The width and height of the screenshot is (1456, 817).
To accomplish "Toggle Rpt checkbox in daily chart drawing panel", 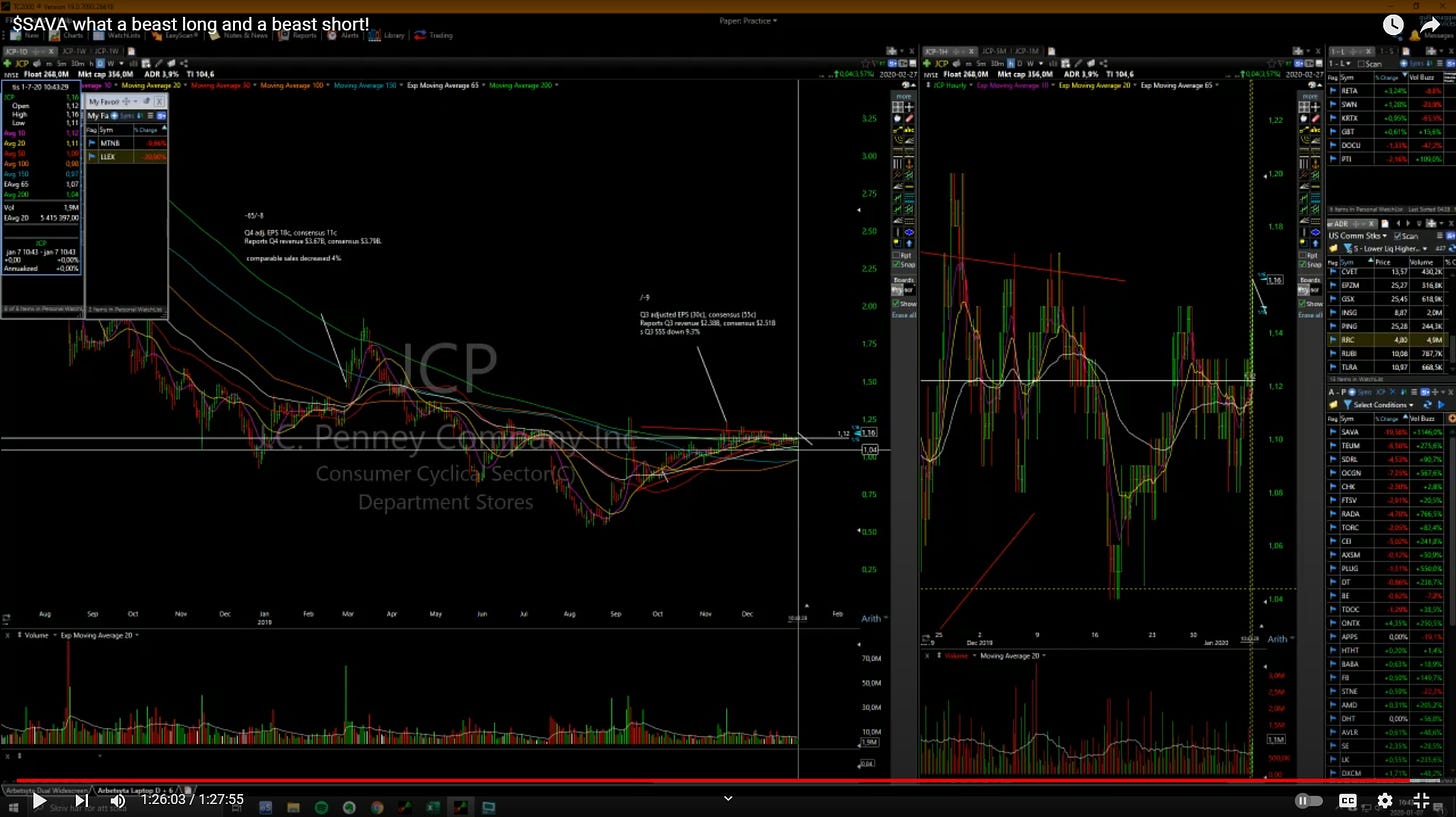I will [896, 255].
